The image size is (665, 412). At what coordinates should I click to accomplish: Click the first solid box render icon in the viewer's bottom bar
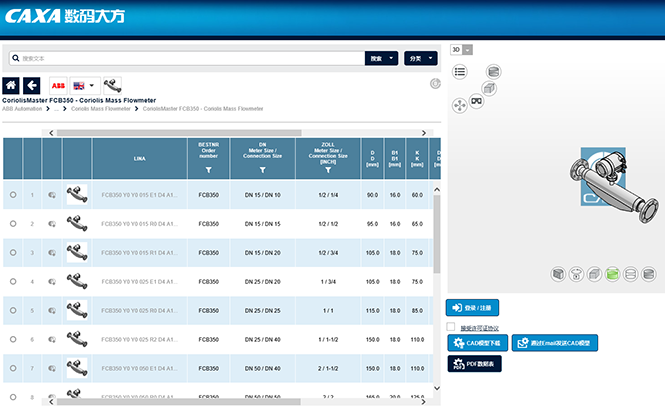pos(558,274)
